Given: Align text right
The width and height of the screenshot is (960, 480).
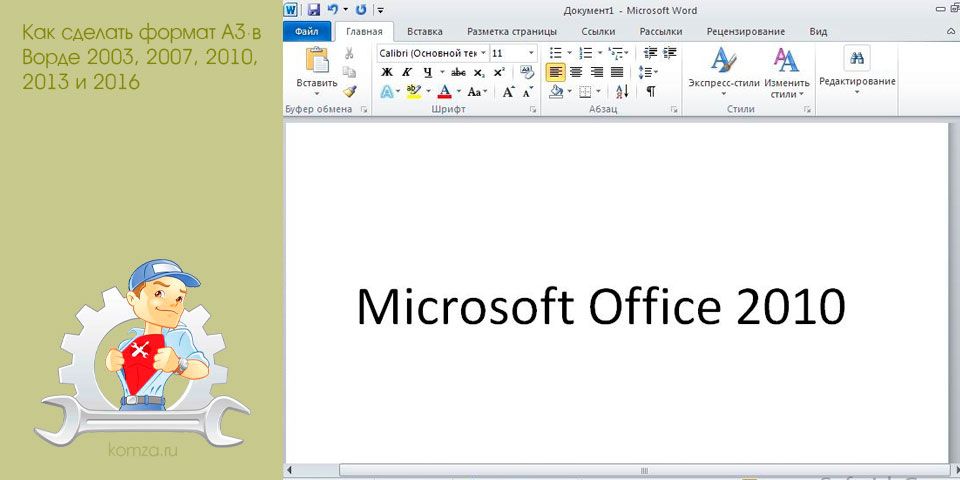Looking at the screenshot, I should [x=596, y=72].
